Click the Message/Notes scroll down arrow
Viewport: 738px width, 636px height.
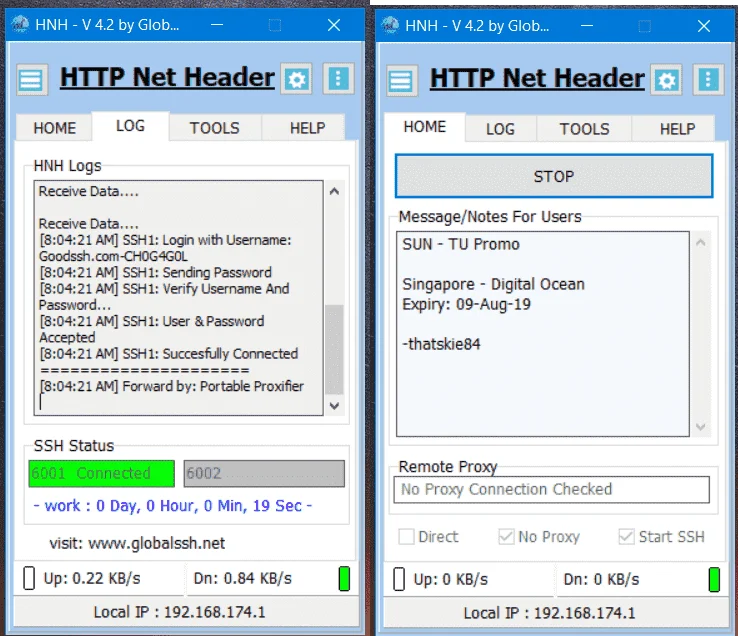click(x=700, y=427)
